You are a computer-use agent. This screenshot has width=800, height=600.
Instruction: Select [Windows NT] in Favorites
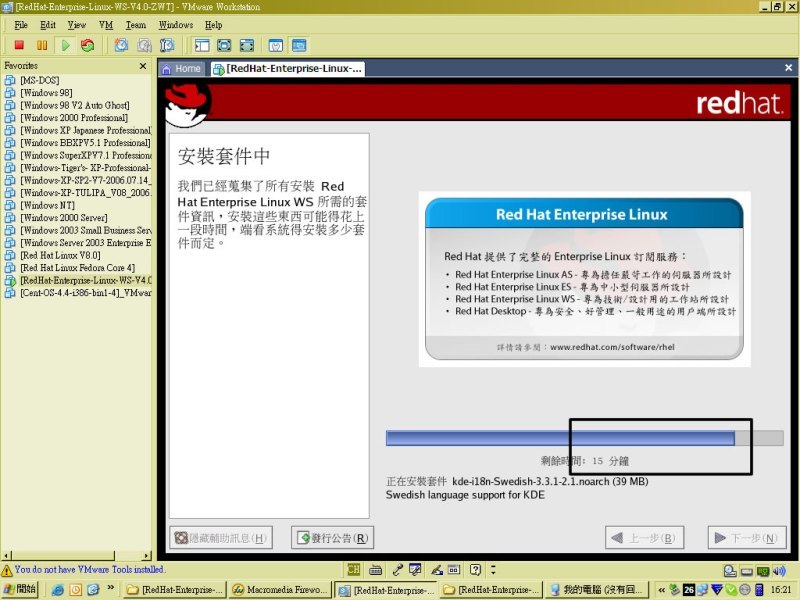tap(47, 205)
